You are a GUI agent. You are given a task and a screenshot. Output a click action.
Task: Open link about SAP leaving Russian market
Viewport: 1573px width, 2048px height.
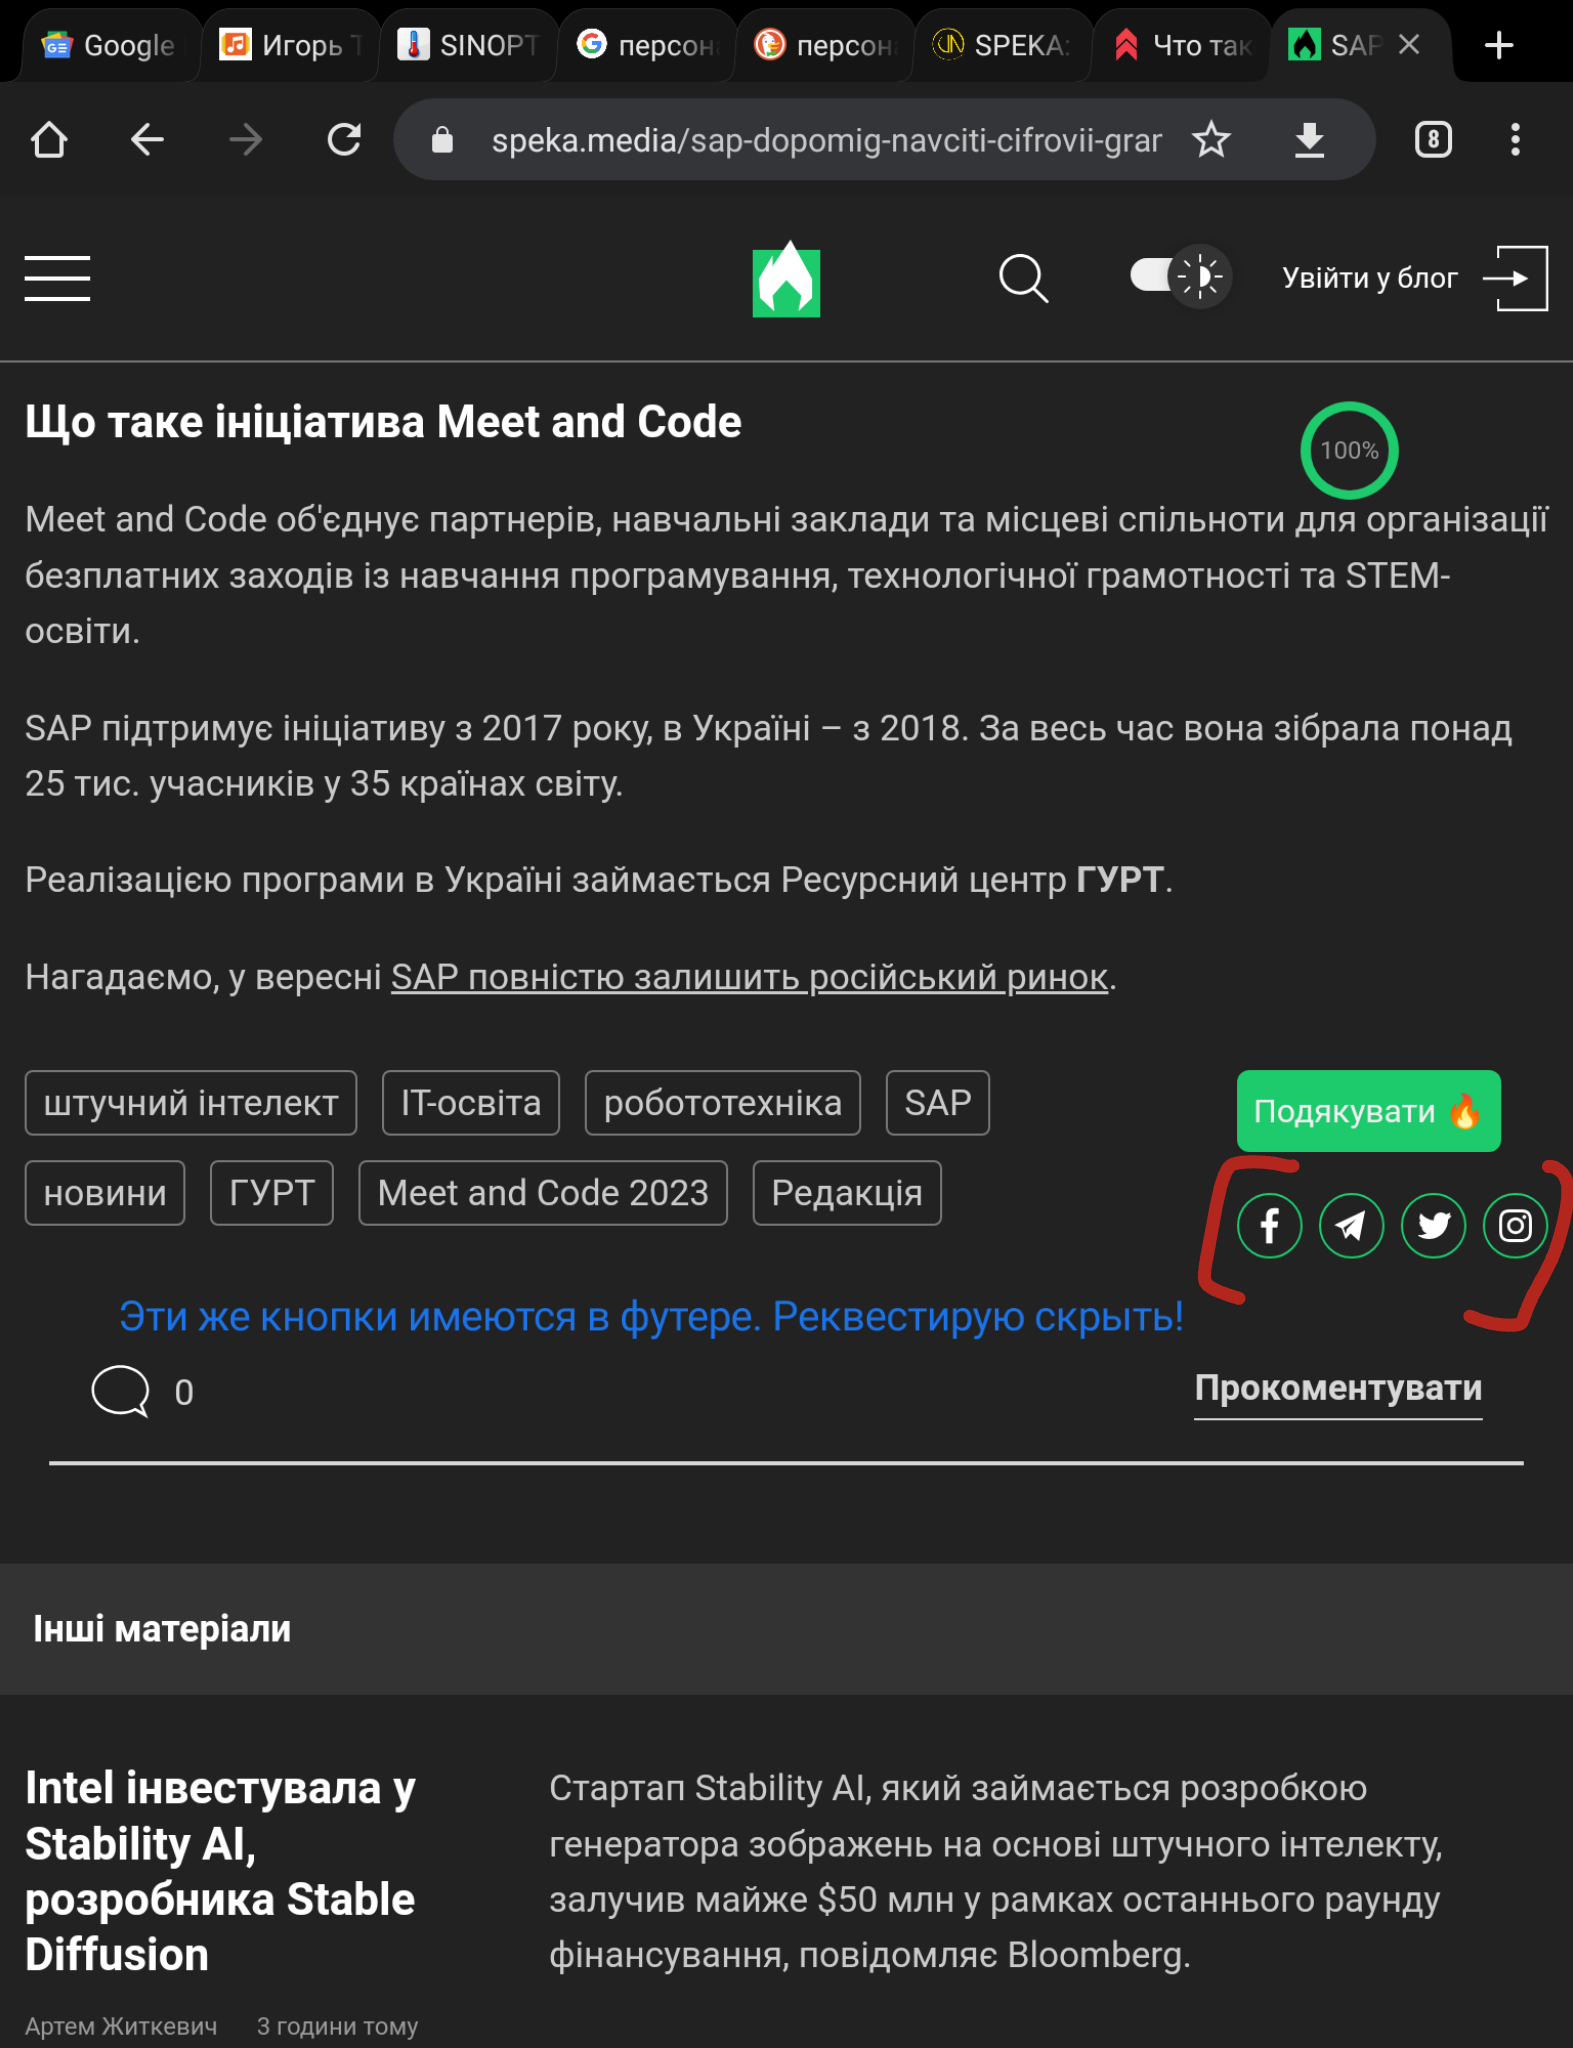coord(749,977)
